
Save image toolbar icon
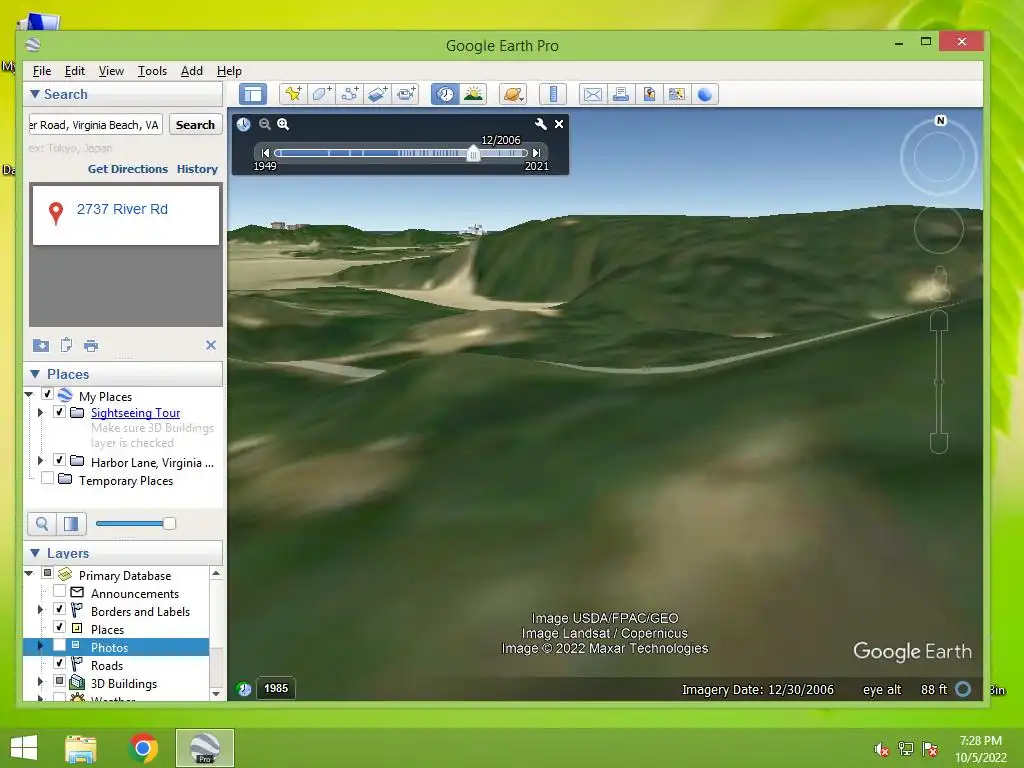(649, 94)
